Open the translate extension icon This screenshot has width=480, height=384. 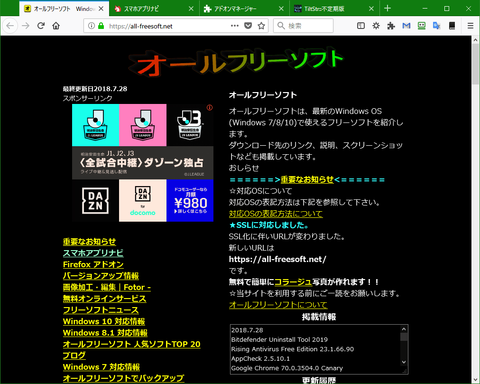[x=437, y=26]
